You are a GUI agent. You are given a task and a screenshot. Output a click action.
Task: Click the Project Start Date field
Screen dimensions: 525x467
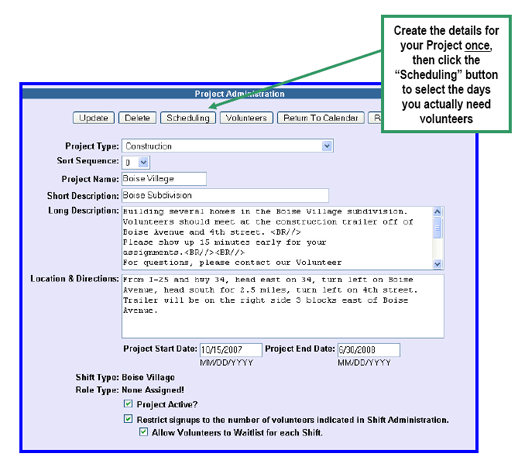click(231, 350)
